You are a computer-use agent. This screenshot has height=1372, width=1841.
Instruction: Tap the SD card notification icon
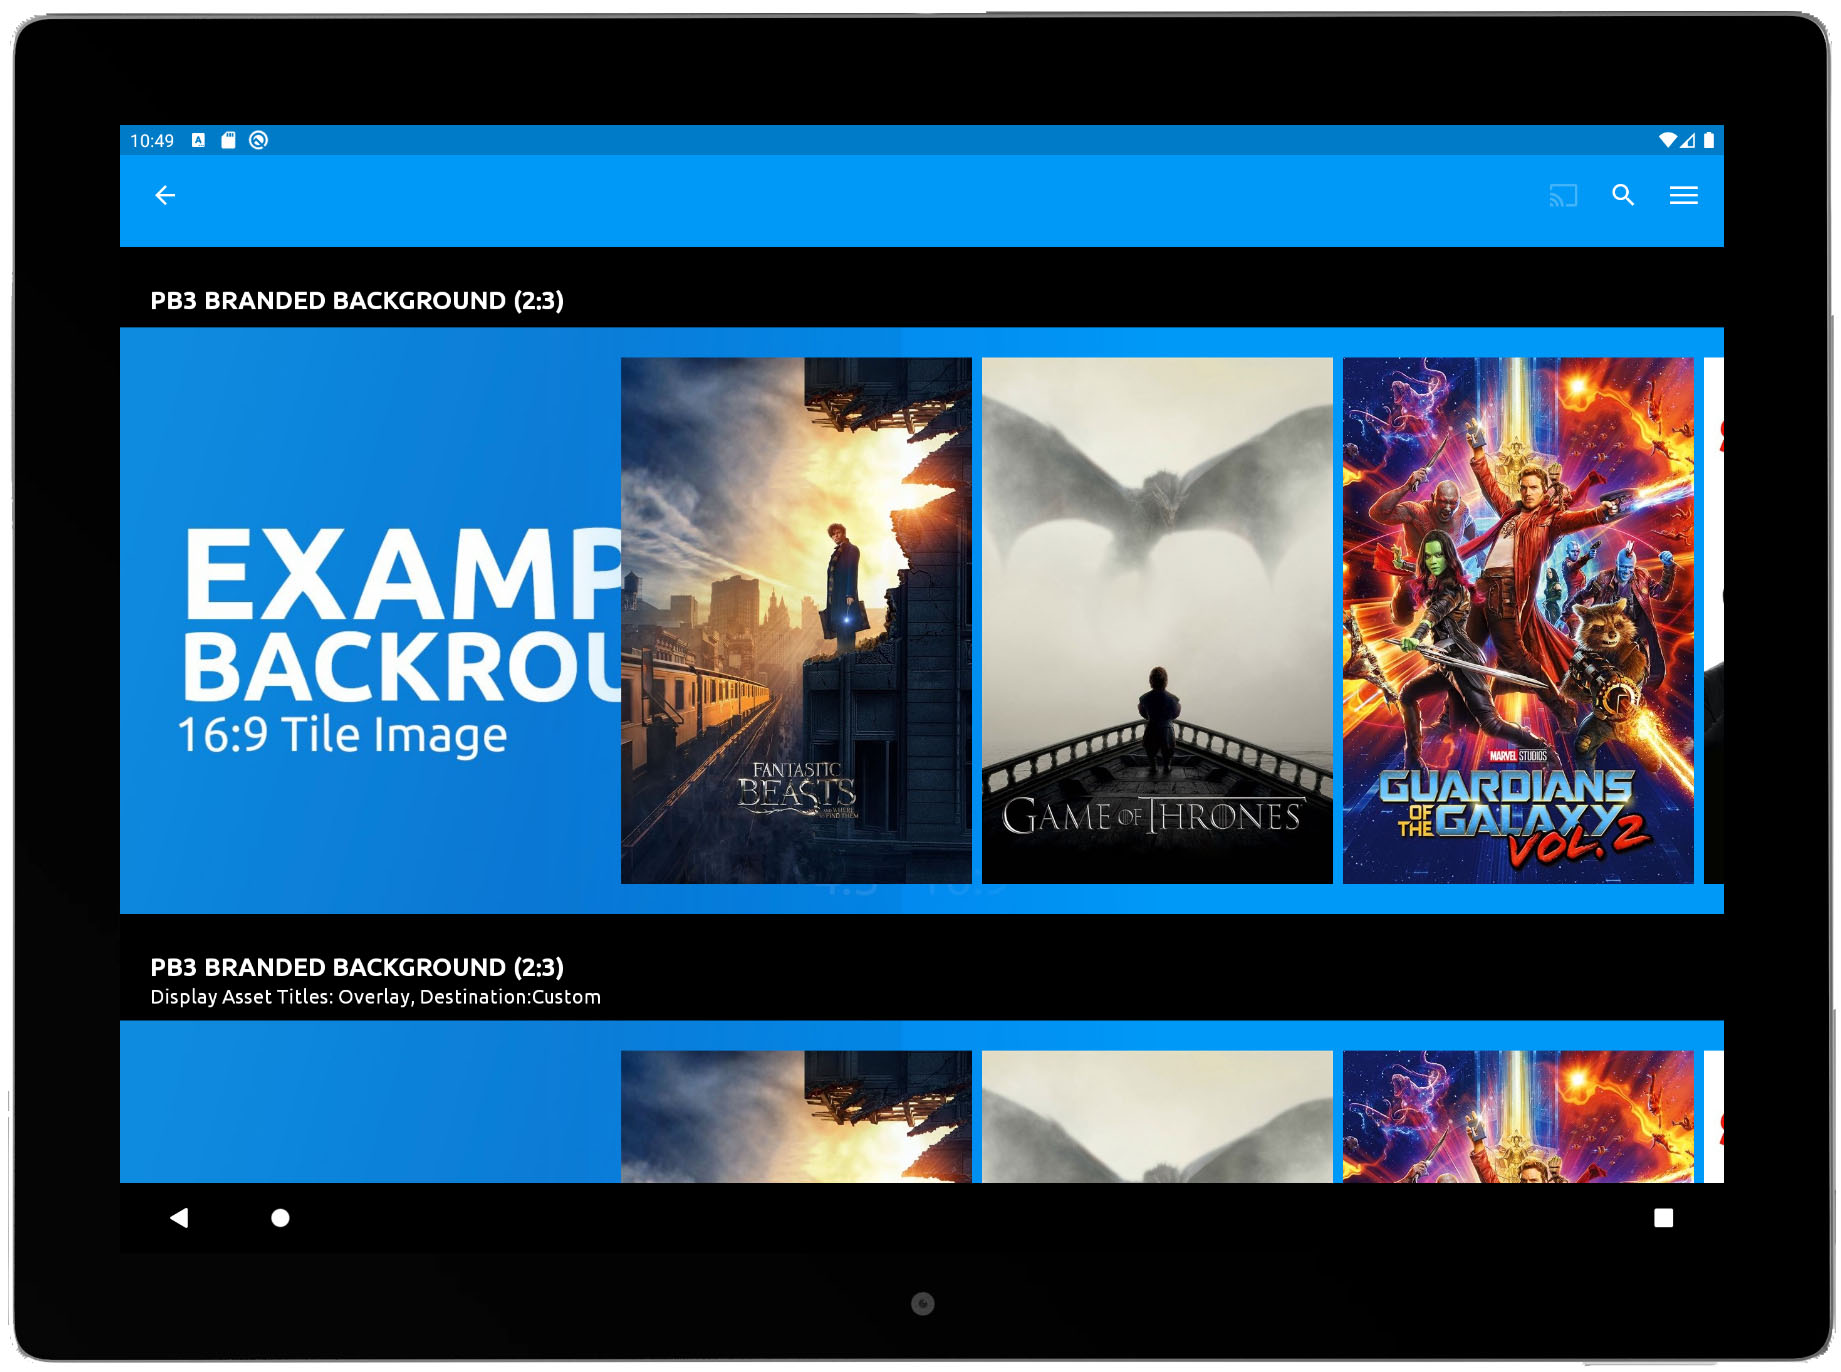click(228, 140)
